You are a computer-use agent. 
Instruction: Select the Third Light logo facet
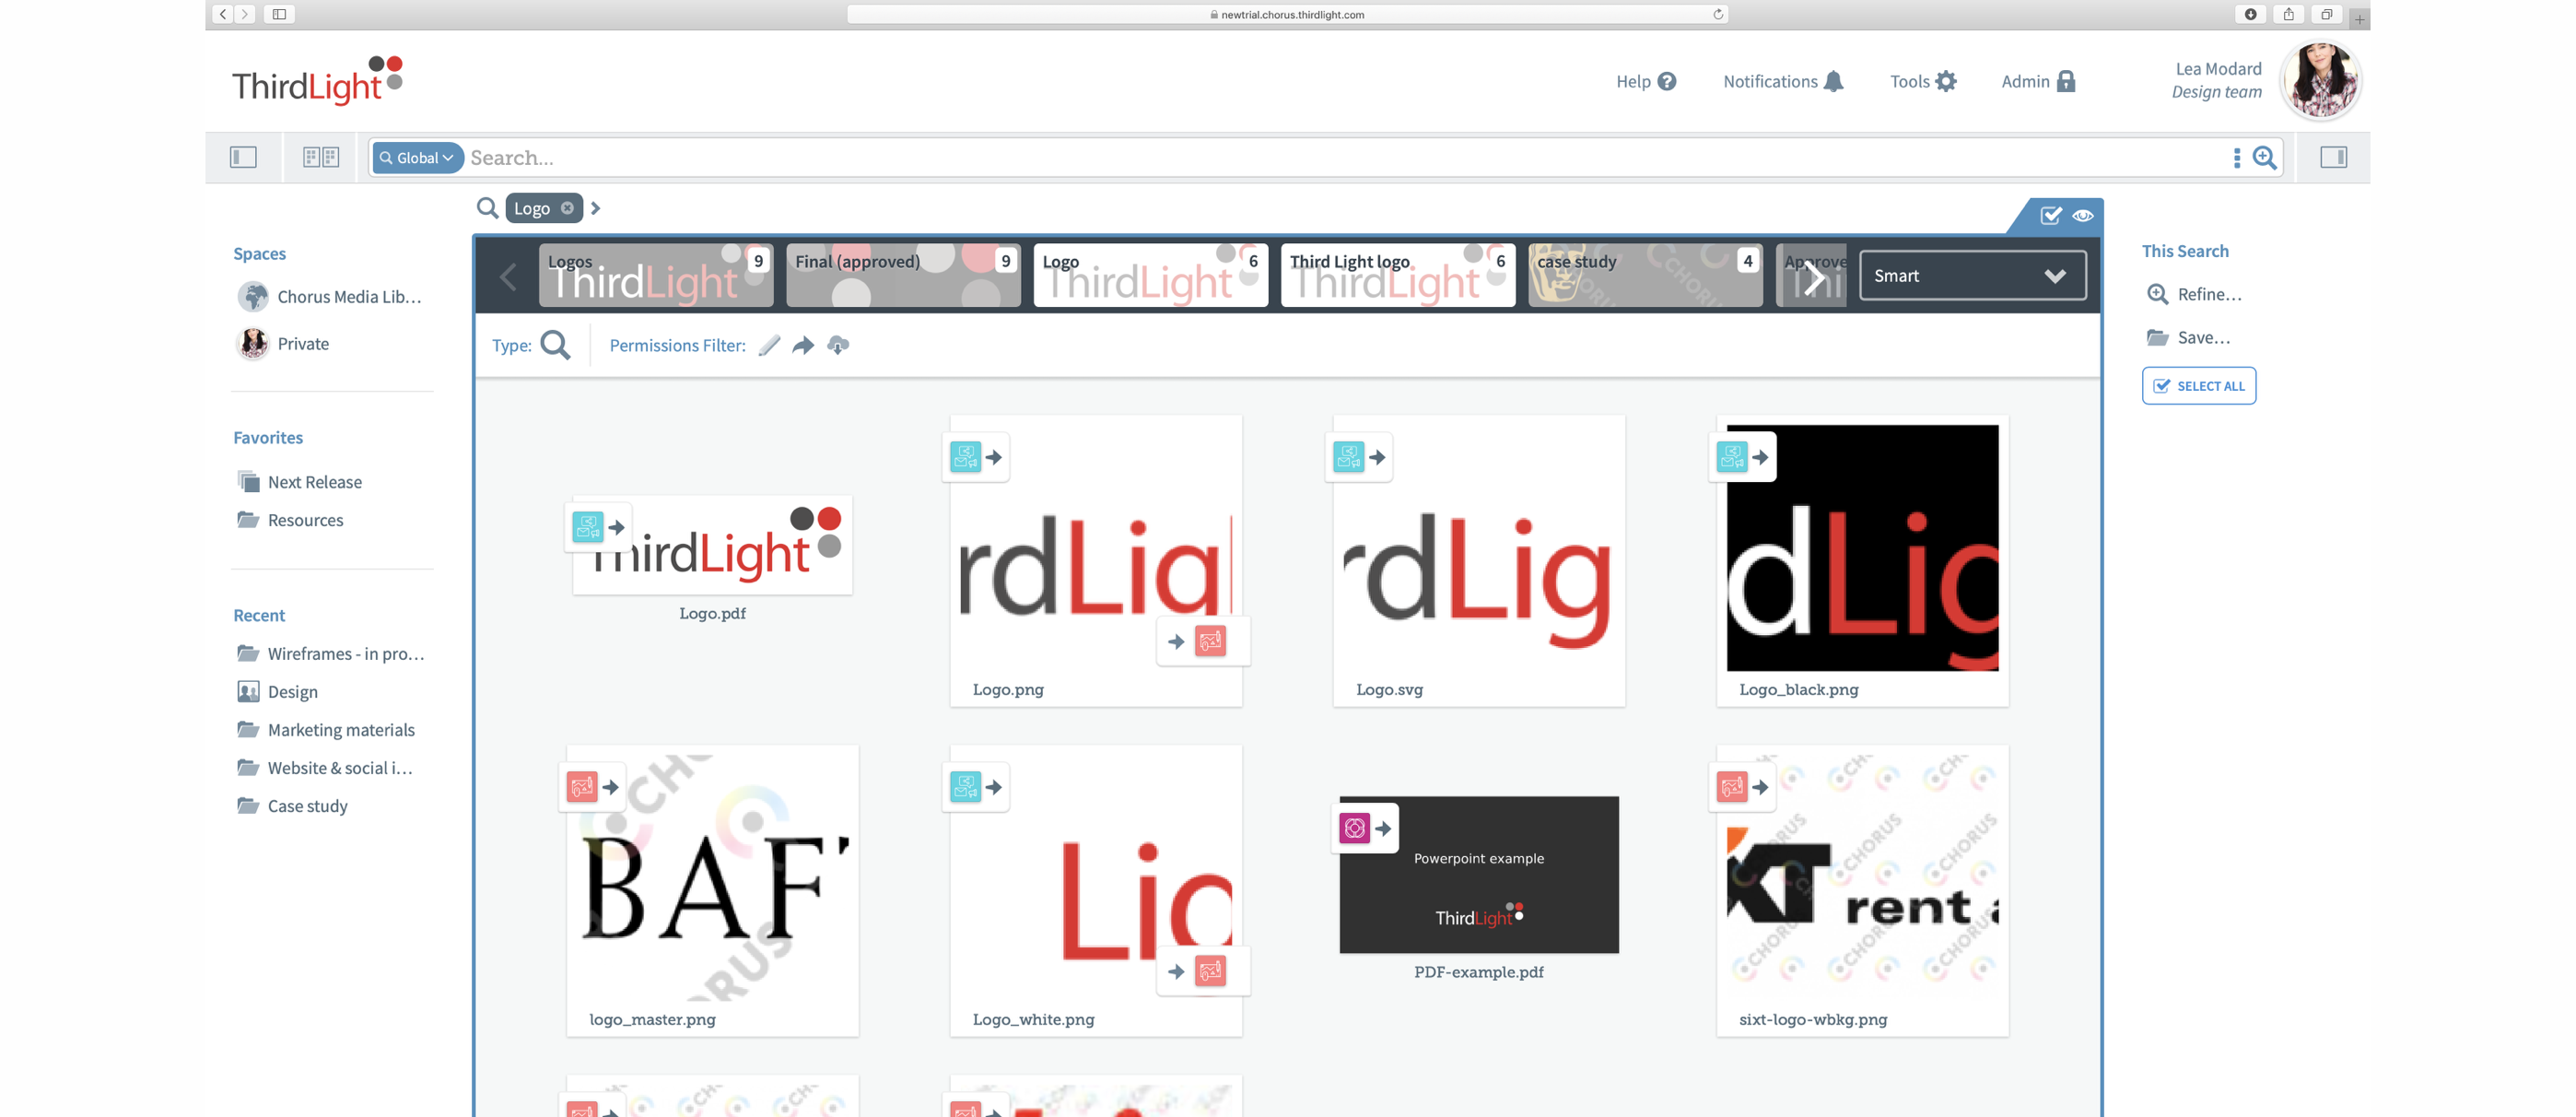pos(1398,275)
